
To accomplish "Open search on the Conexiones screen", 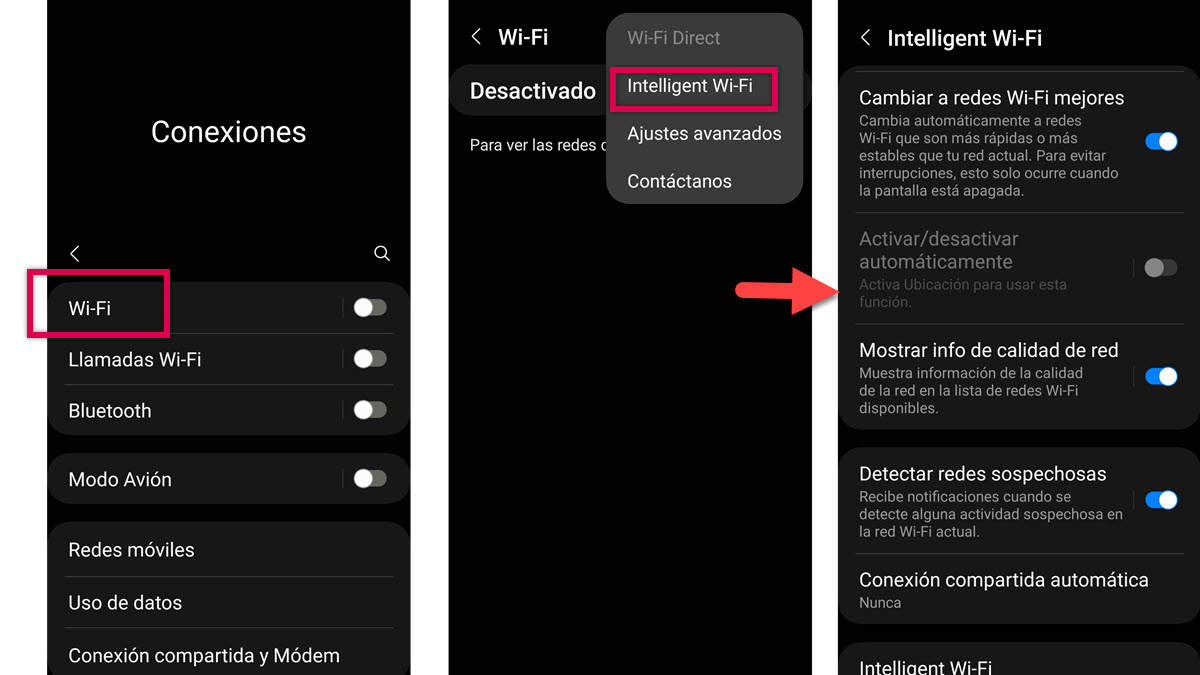I will tap(382, 254).
